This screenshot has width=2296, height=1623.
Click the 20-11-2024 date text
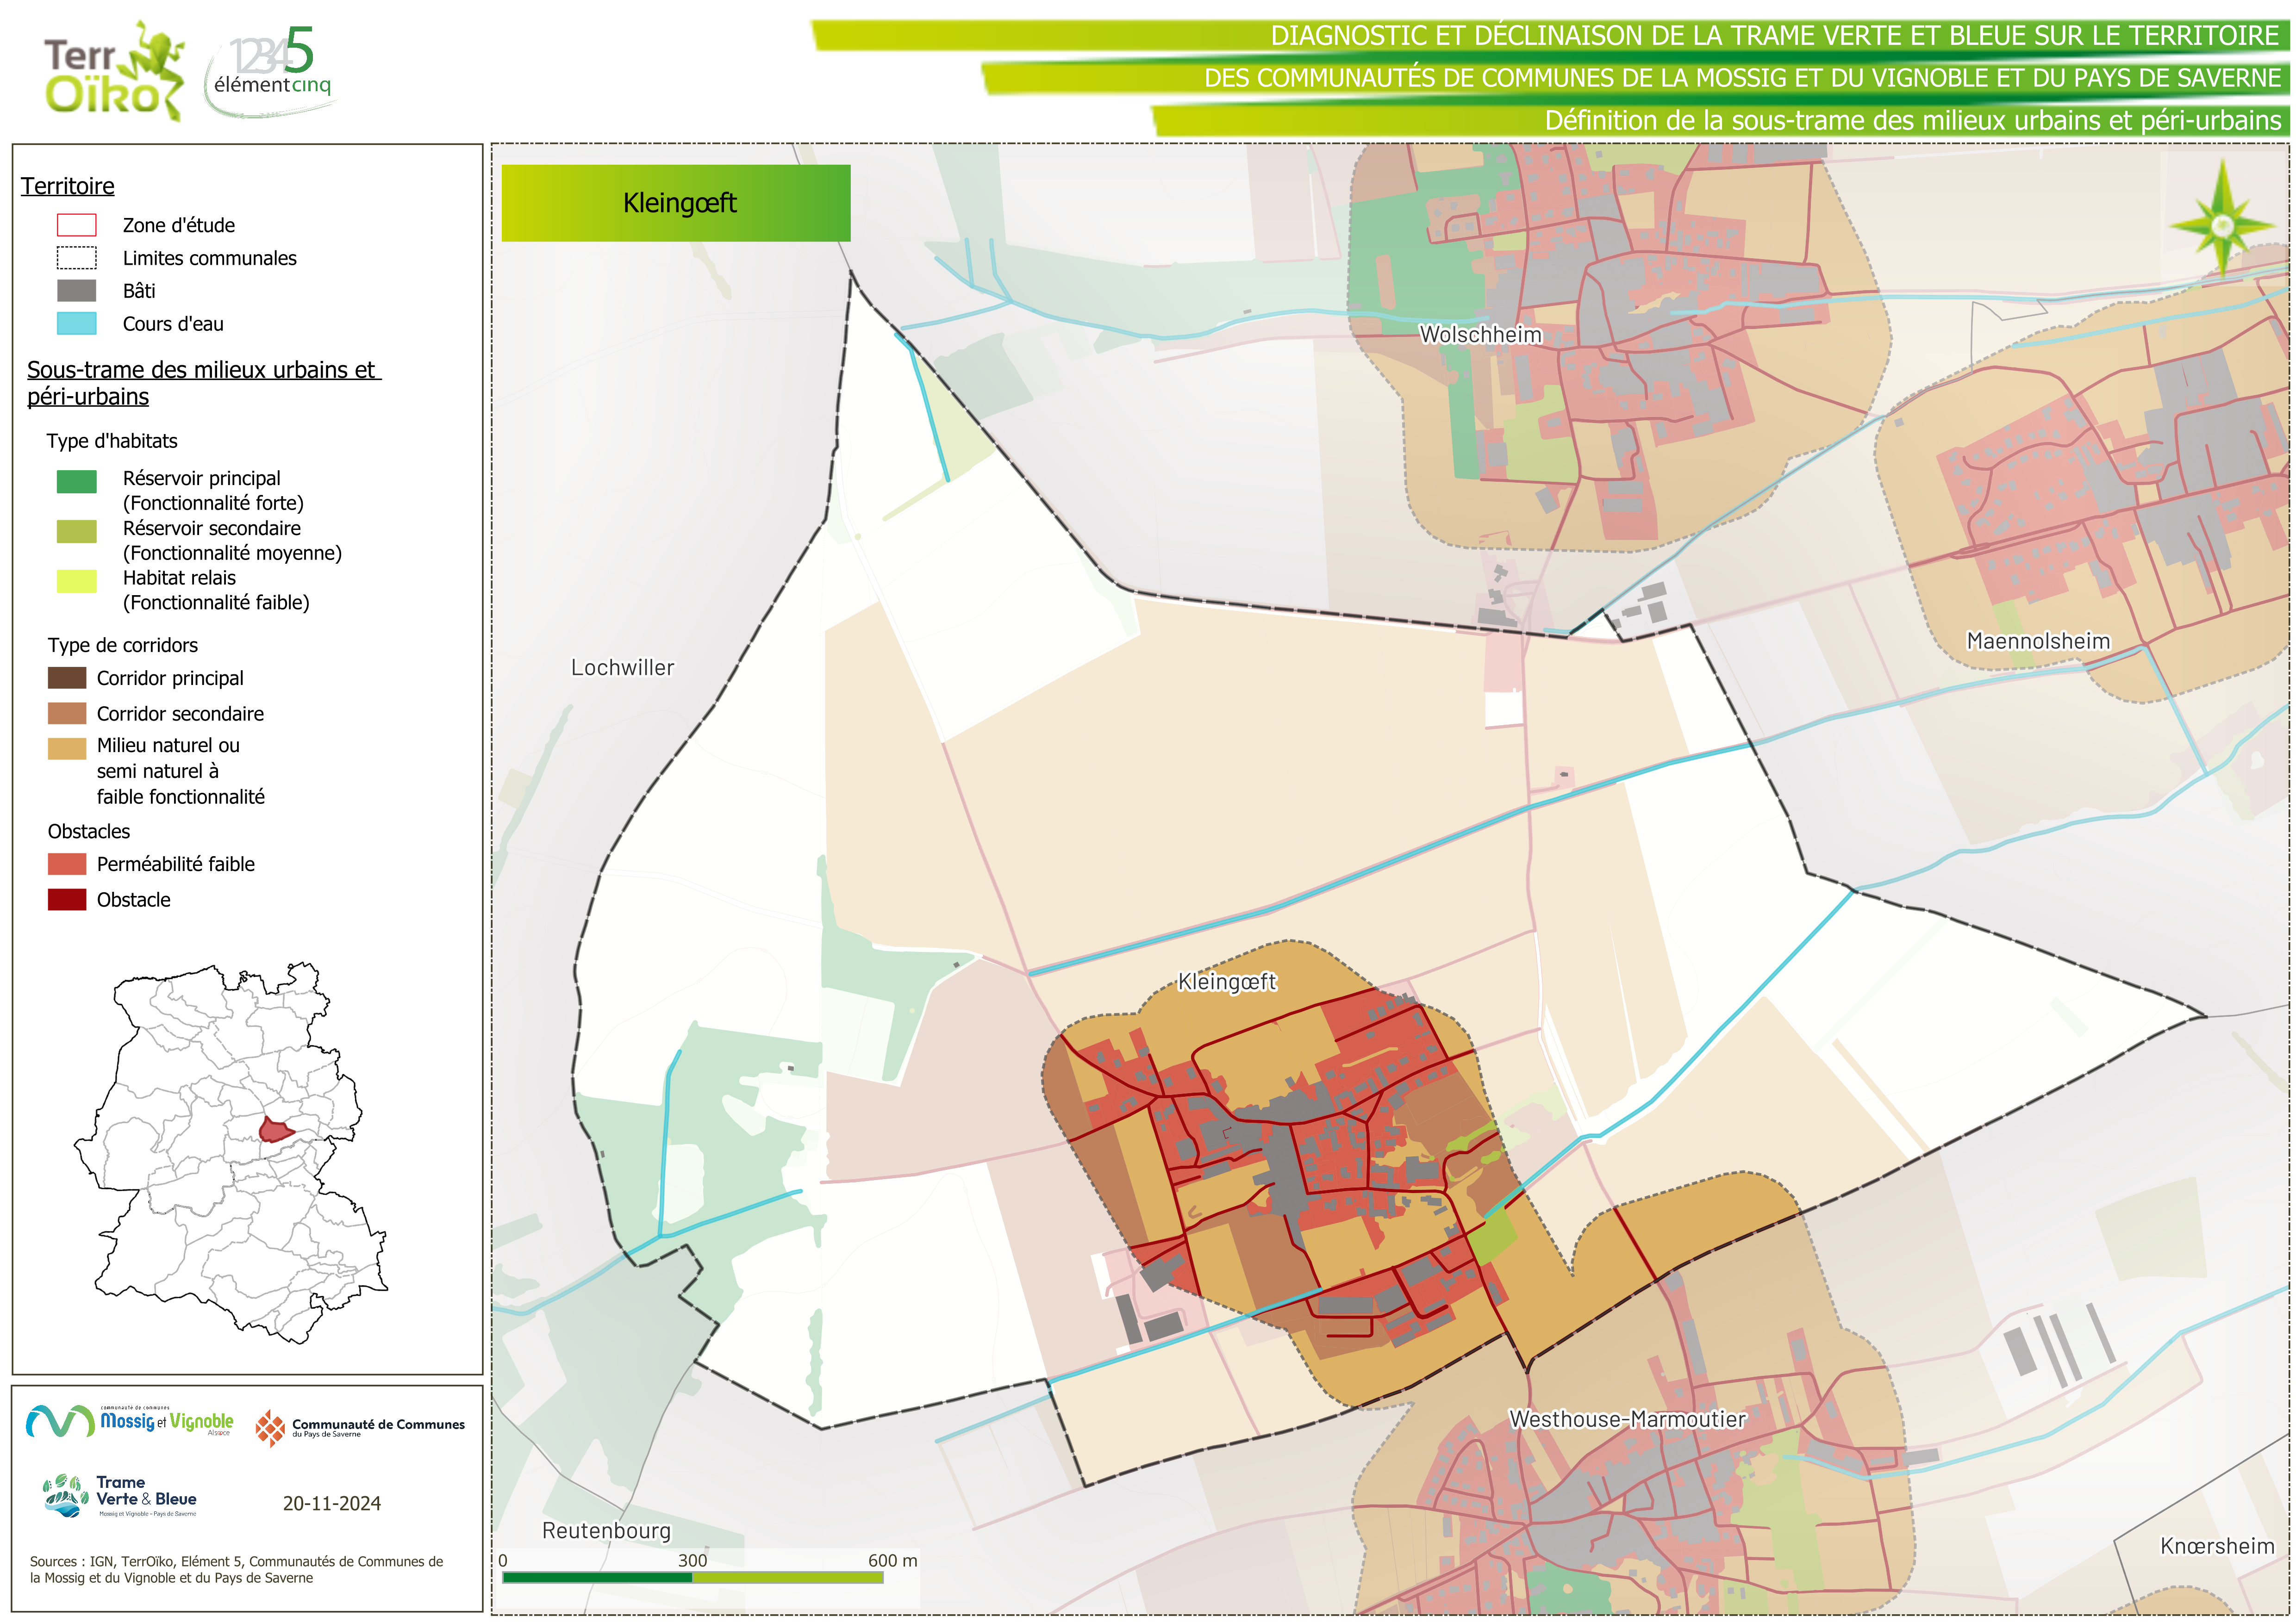coord(331,1503)
